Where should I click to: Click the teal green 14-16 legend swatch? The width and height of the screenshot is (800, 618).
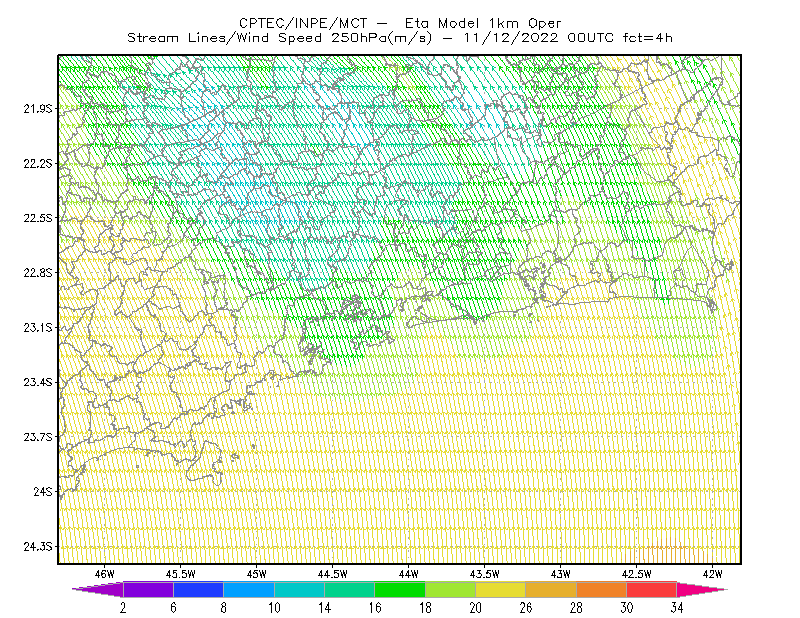click(349, 589)
